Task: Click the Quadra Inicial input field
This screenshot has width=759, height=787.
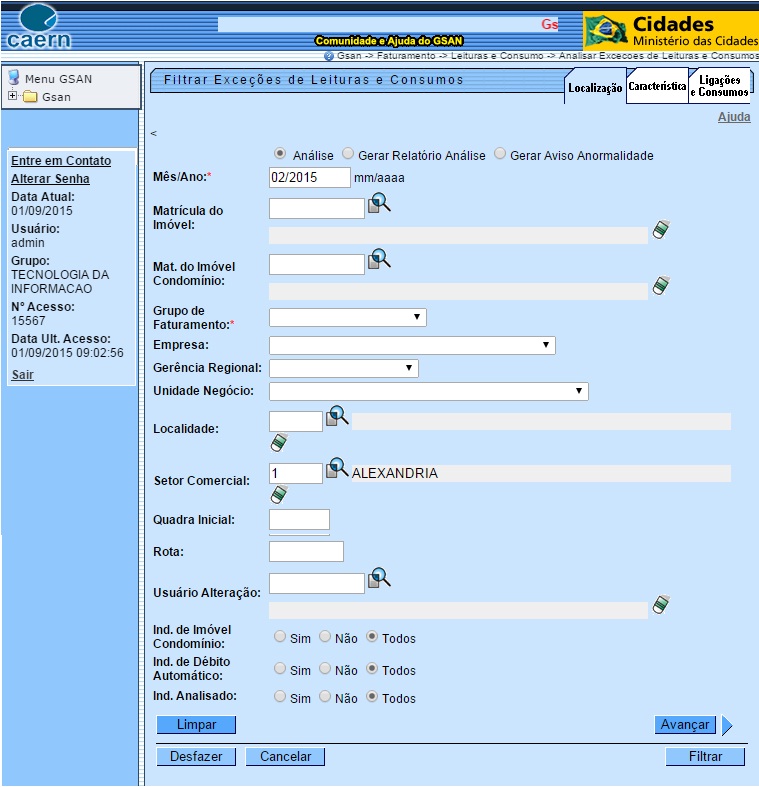Action: pyautogui.click(x=299, y=520)
